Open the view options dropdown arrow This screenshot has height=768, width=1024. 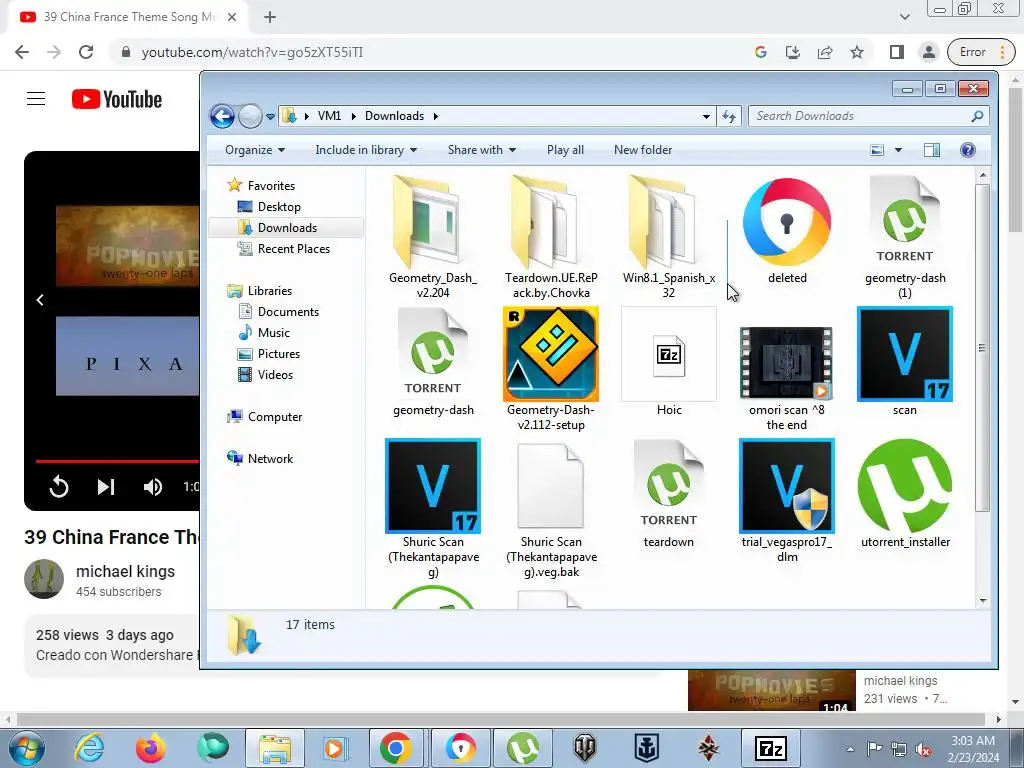pos(898,150)
